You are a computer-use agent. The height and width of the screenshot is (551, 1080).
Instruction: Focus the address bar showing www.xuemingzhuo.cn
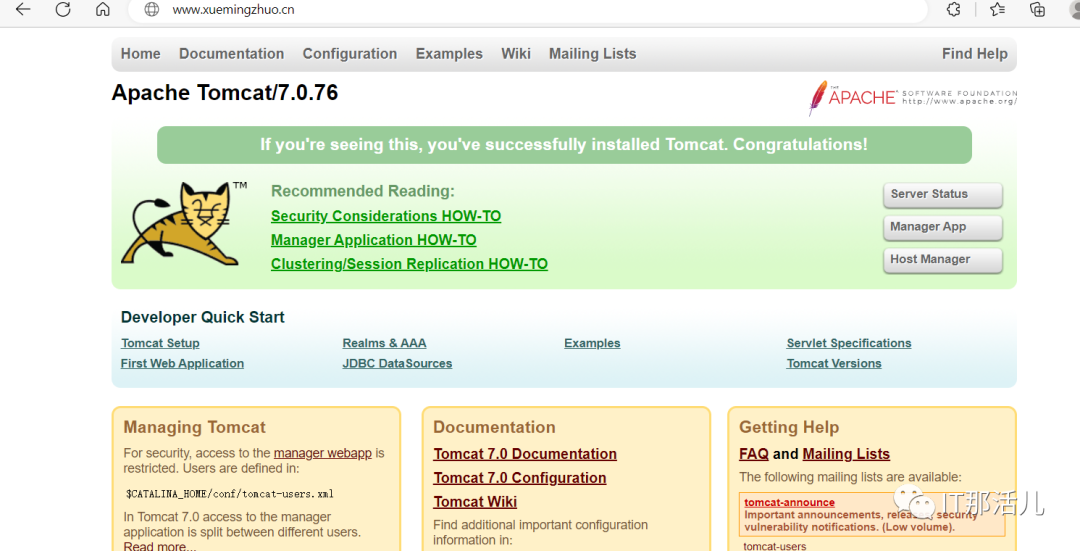click(527, 10)
